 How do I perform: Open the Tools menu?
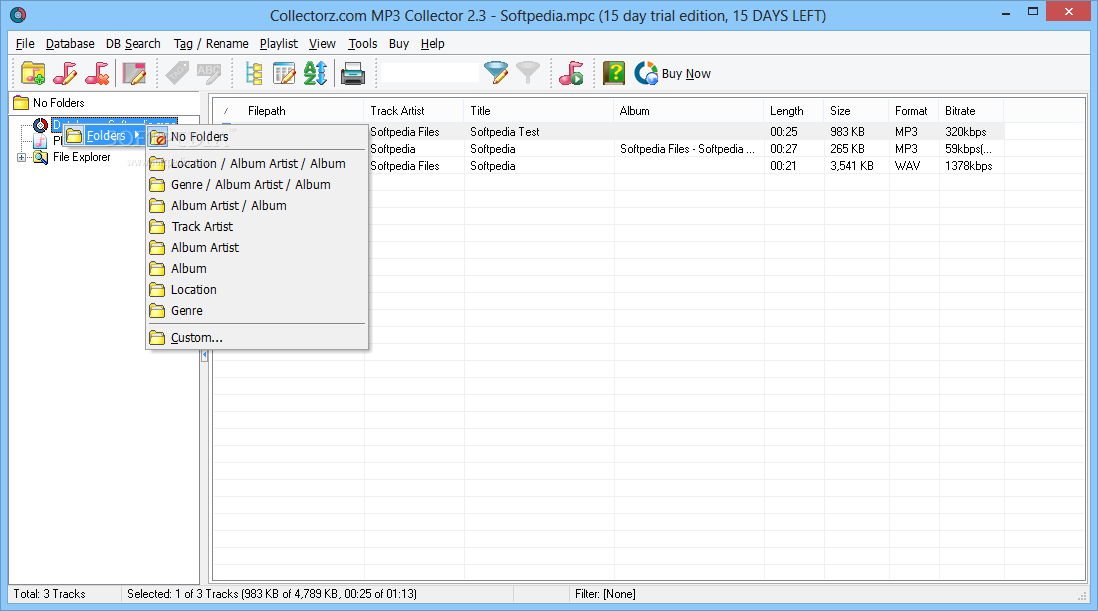click(363, 43)
